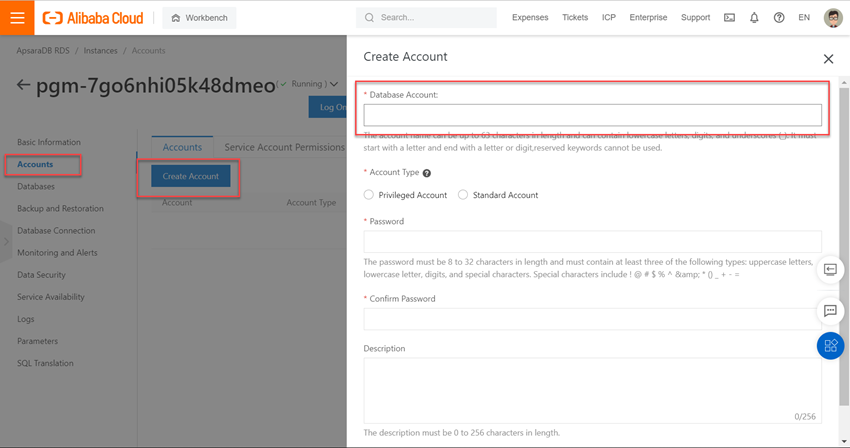
Task: Click the back arrow beside instance name
Action: 23,85
